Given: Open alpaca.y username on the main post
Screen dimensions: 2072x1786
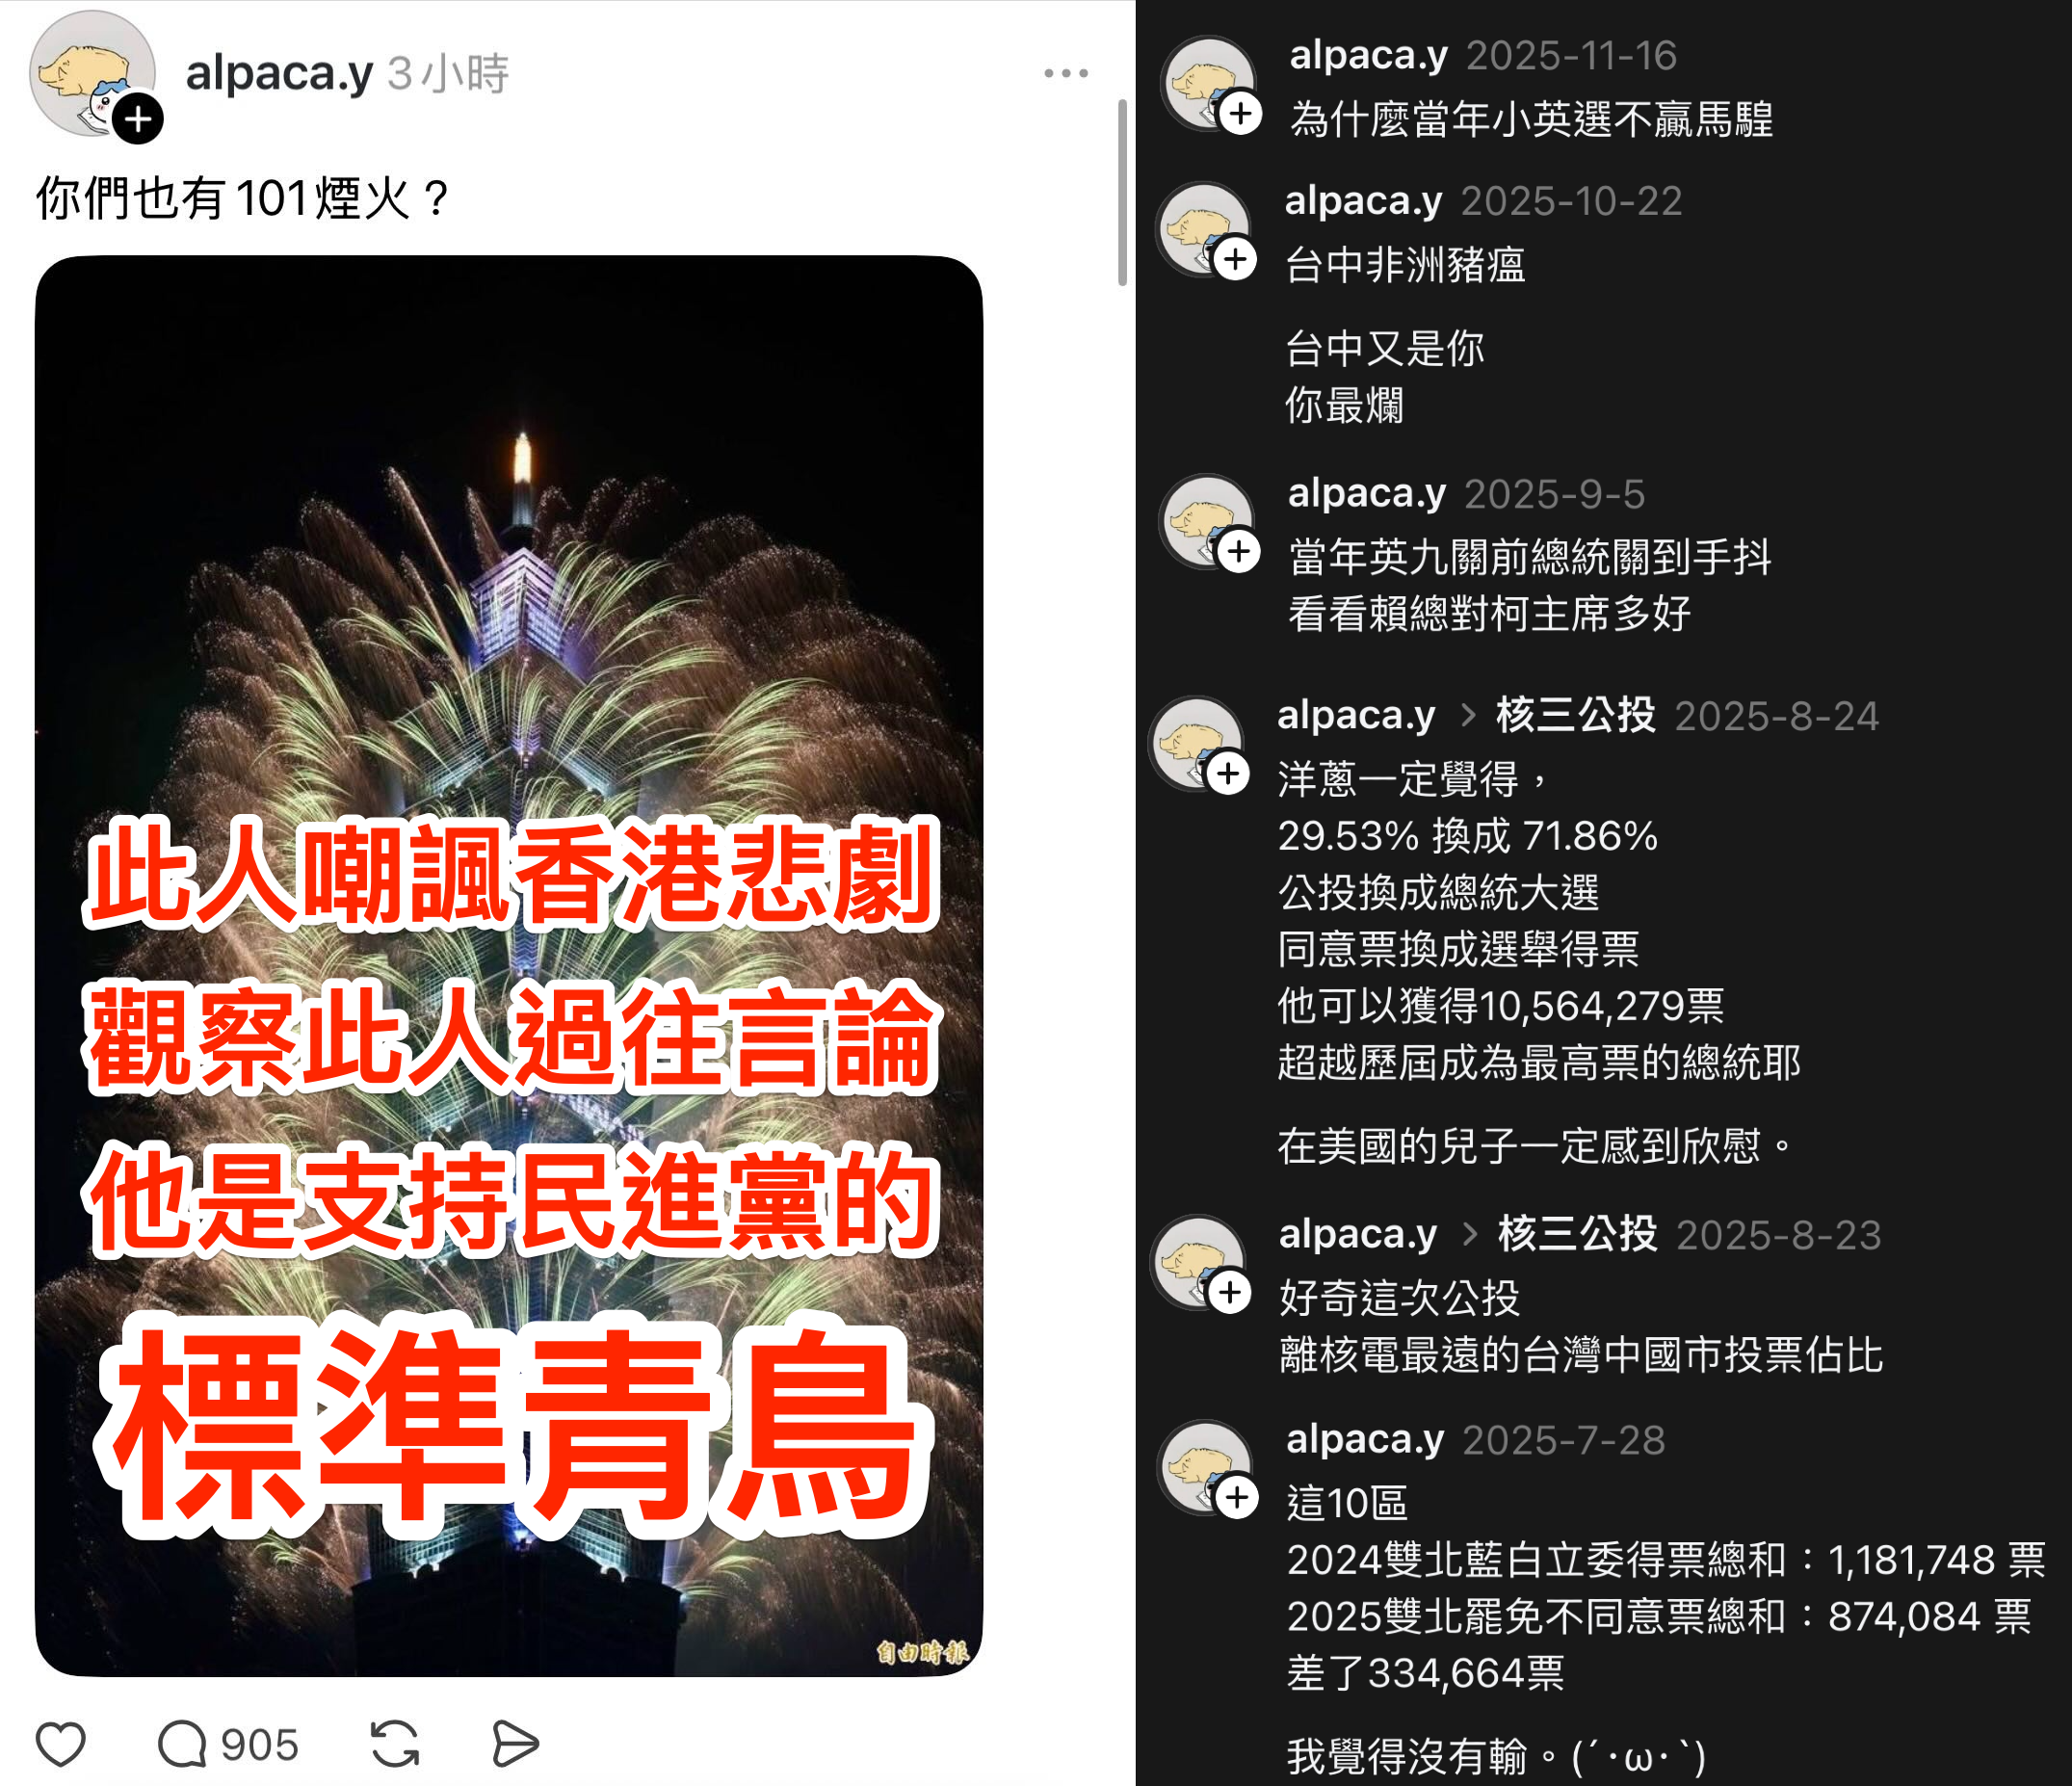Looking at the screenshot, I should (279, 73).
